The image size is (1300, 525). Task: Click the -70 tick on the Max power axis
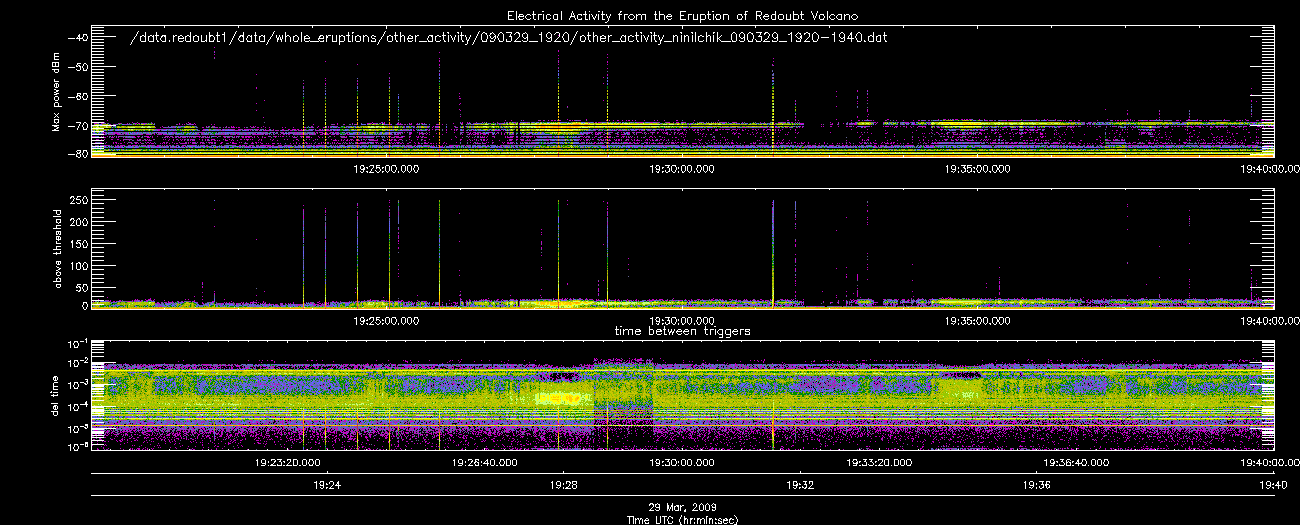pos(77,125)
